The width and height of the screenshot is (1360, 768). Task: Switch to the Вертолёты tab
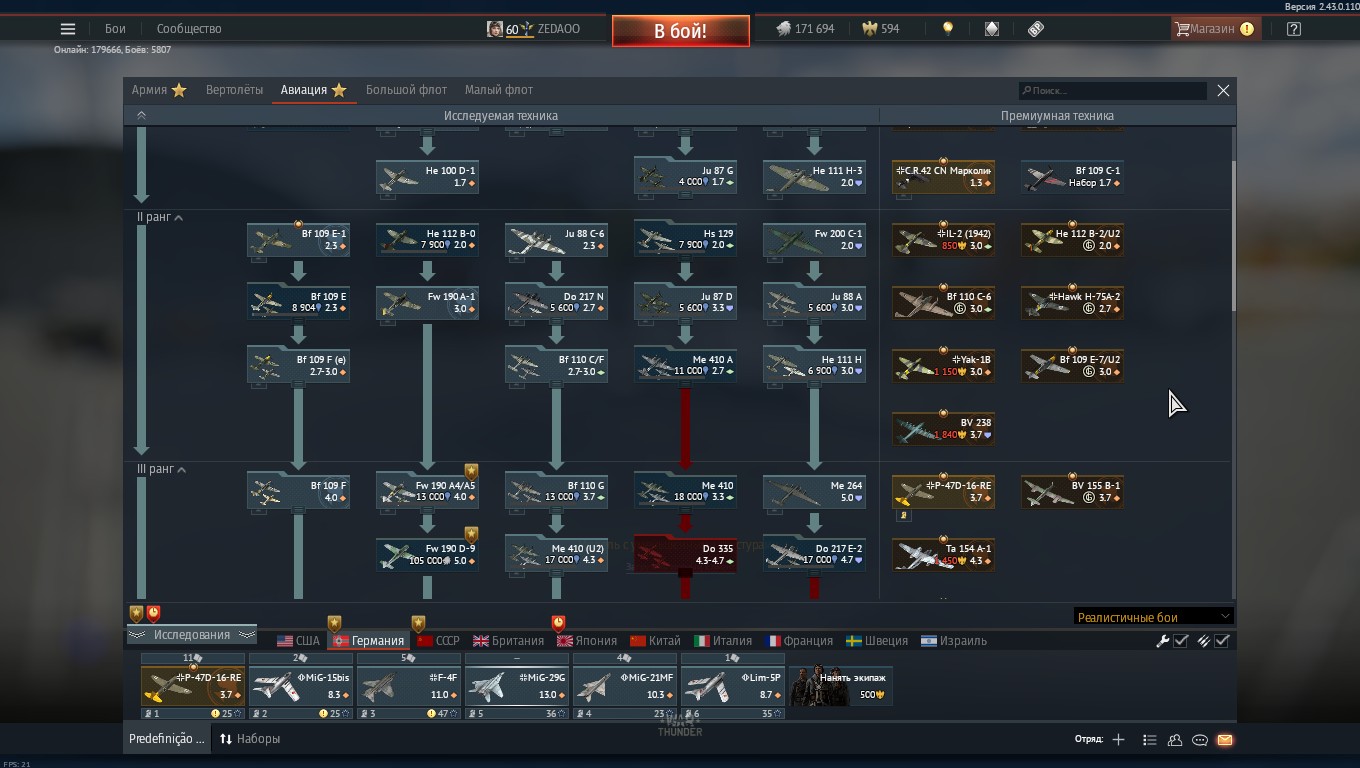point(234,90)
